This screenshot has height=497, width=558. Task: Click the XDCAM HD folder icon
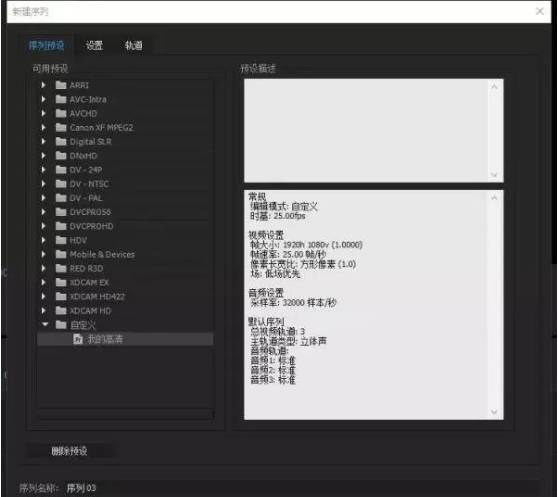[x=61, y=311]
